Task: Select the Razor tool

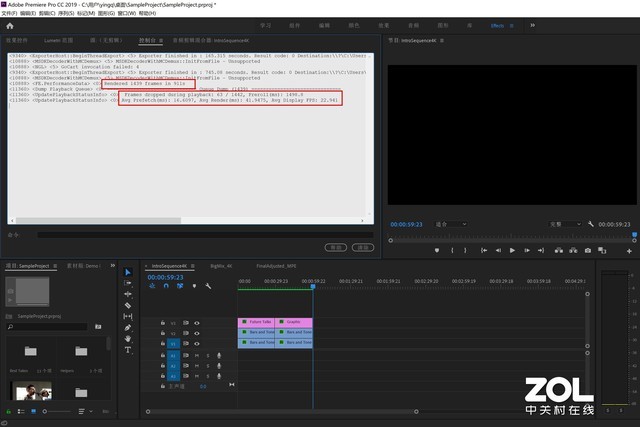Action: tap(128, 305)
